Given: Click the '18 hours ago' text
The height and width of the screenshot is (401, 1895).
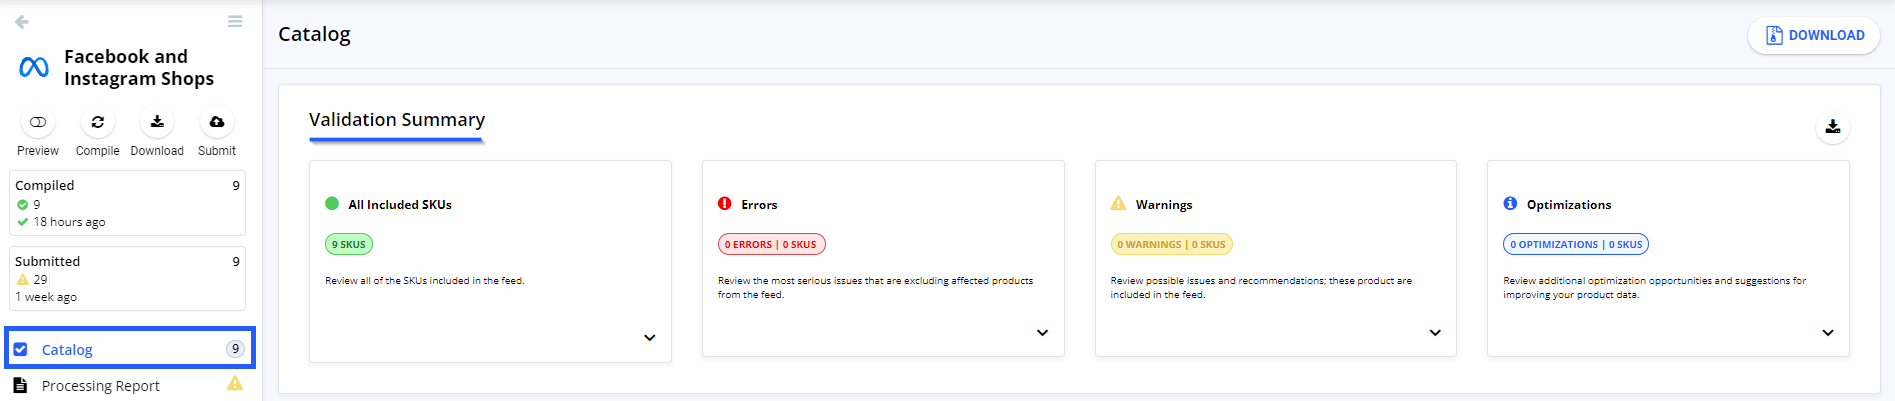Looking at the screenshot, I should (70, 222).
